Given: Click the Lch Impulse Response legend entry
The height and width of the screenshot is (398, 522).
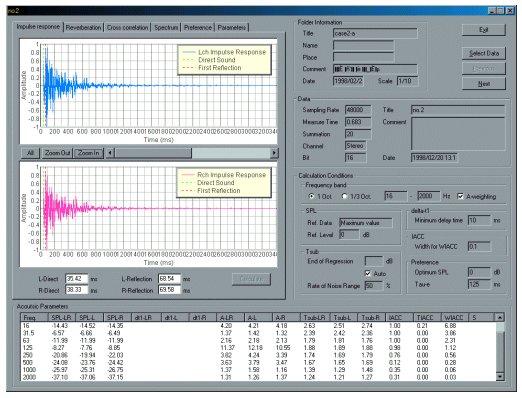Looking at the screenshot, I should click(x=224, y=52).
